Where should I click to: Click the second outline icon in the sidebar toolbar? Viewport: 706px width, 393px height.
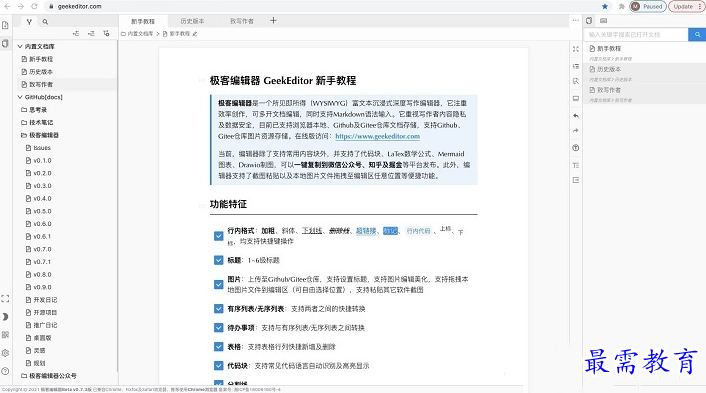[91, 34]
